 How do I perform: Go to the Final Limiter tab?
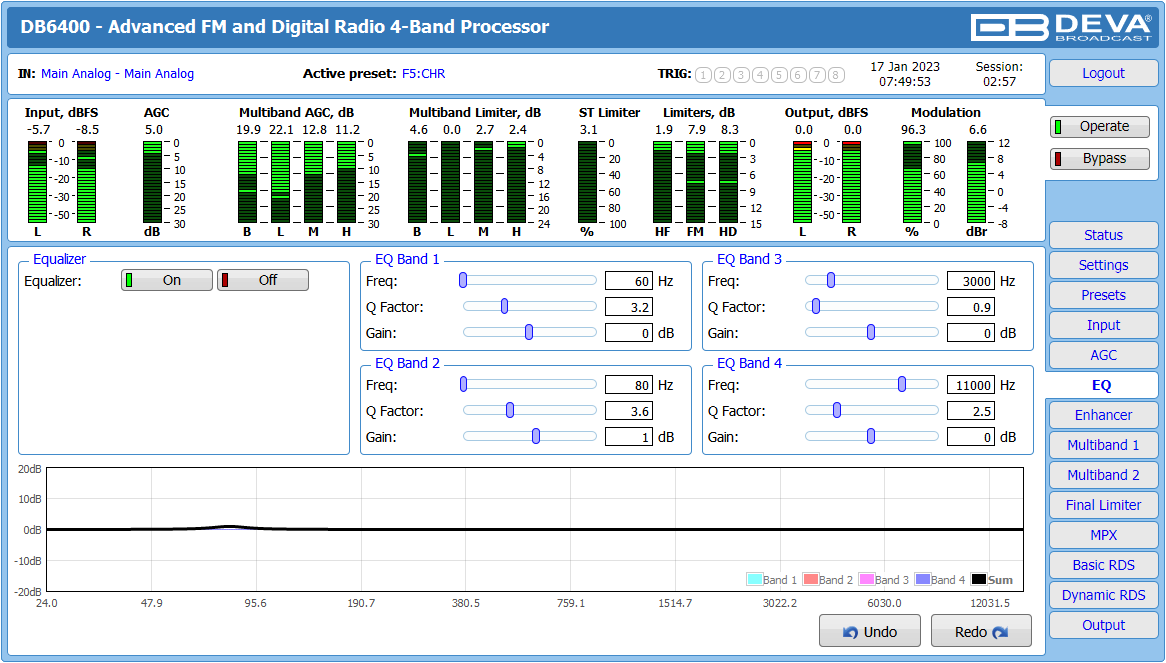1103,505
